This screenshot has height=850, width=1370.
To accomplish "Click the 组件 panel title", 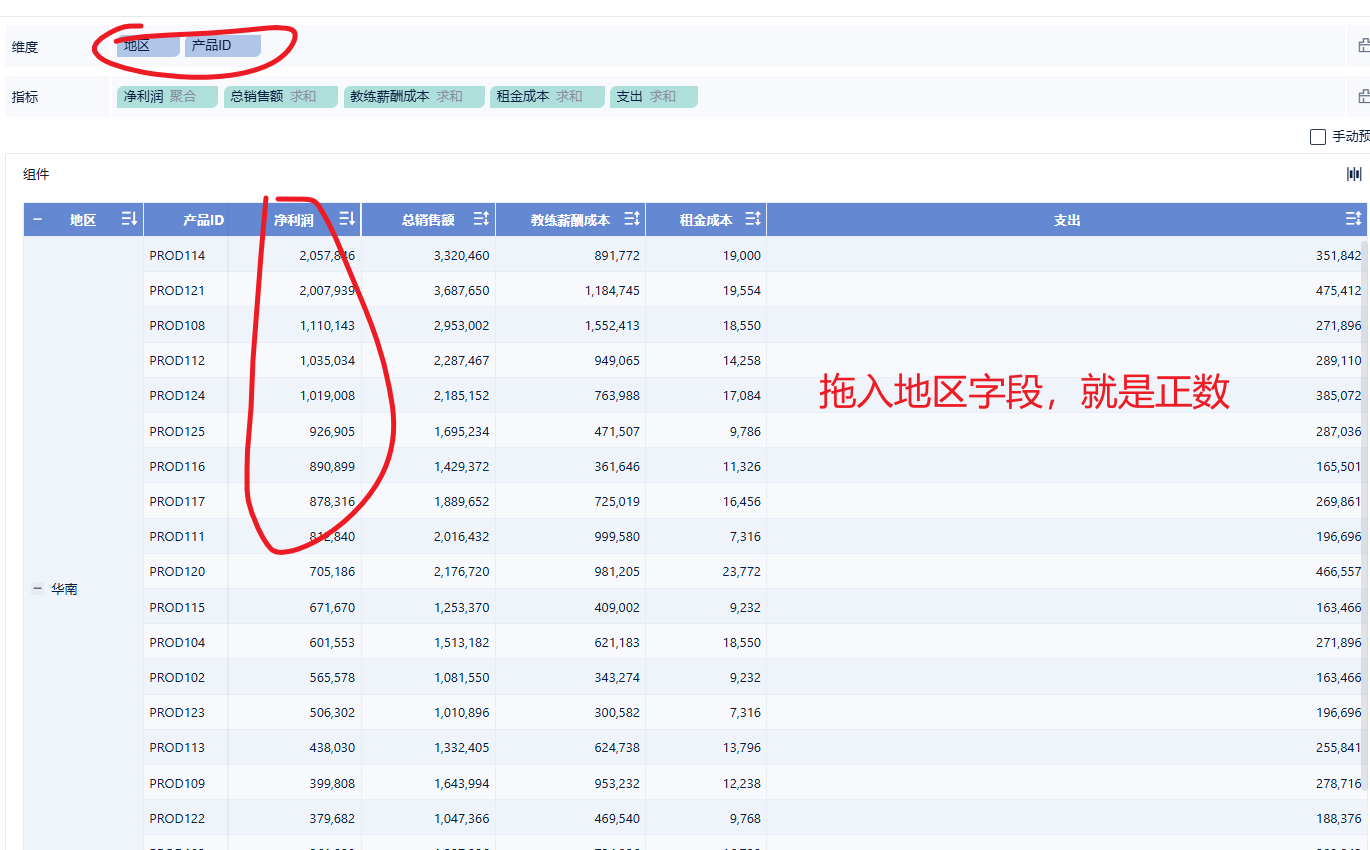I will (36, 174).
